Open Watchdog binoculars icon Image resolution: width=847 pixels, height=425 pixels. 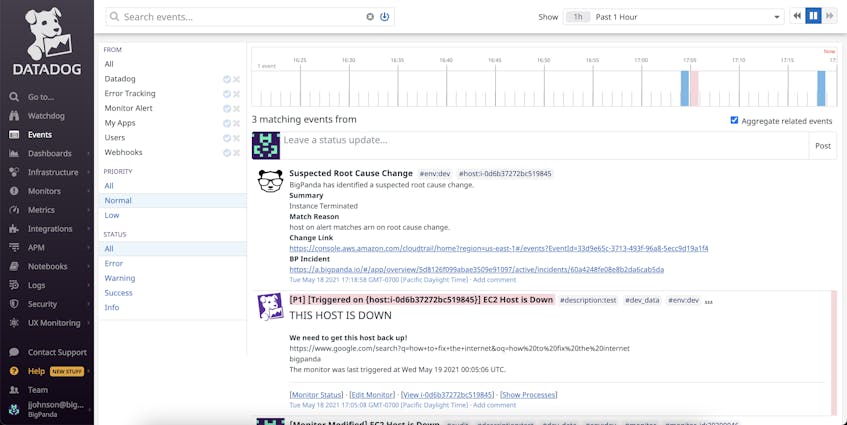[14, 116]
